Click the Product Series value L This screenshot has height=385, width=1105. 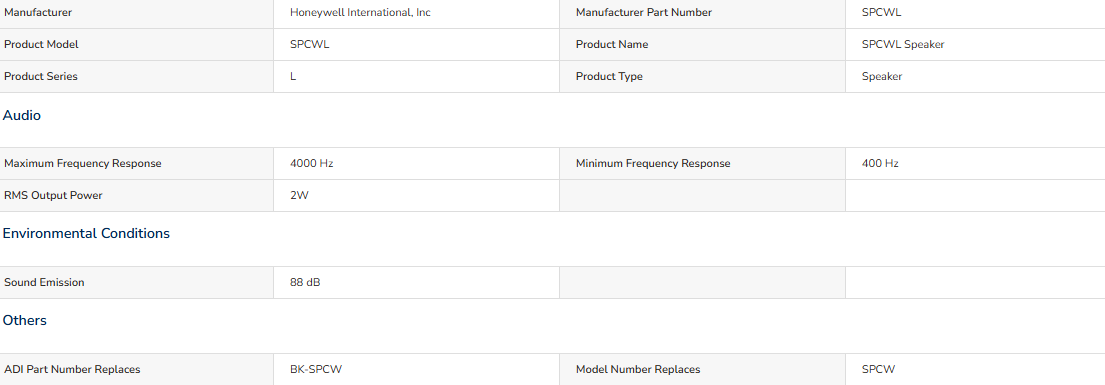(293, 76)
